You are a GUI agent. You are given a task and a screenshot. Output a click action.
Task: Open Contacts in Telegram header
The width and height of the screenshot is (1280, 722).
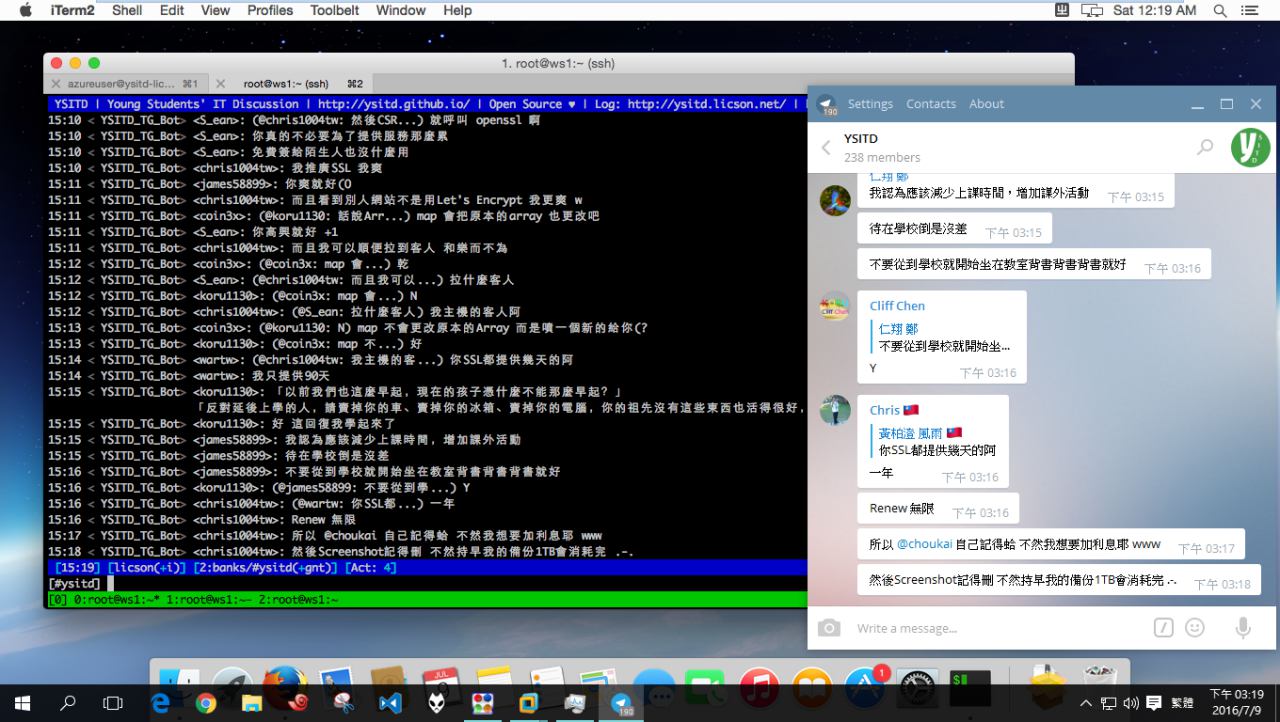pos(931,104)
